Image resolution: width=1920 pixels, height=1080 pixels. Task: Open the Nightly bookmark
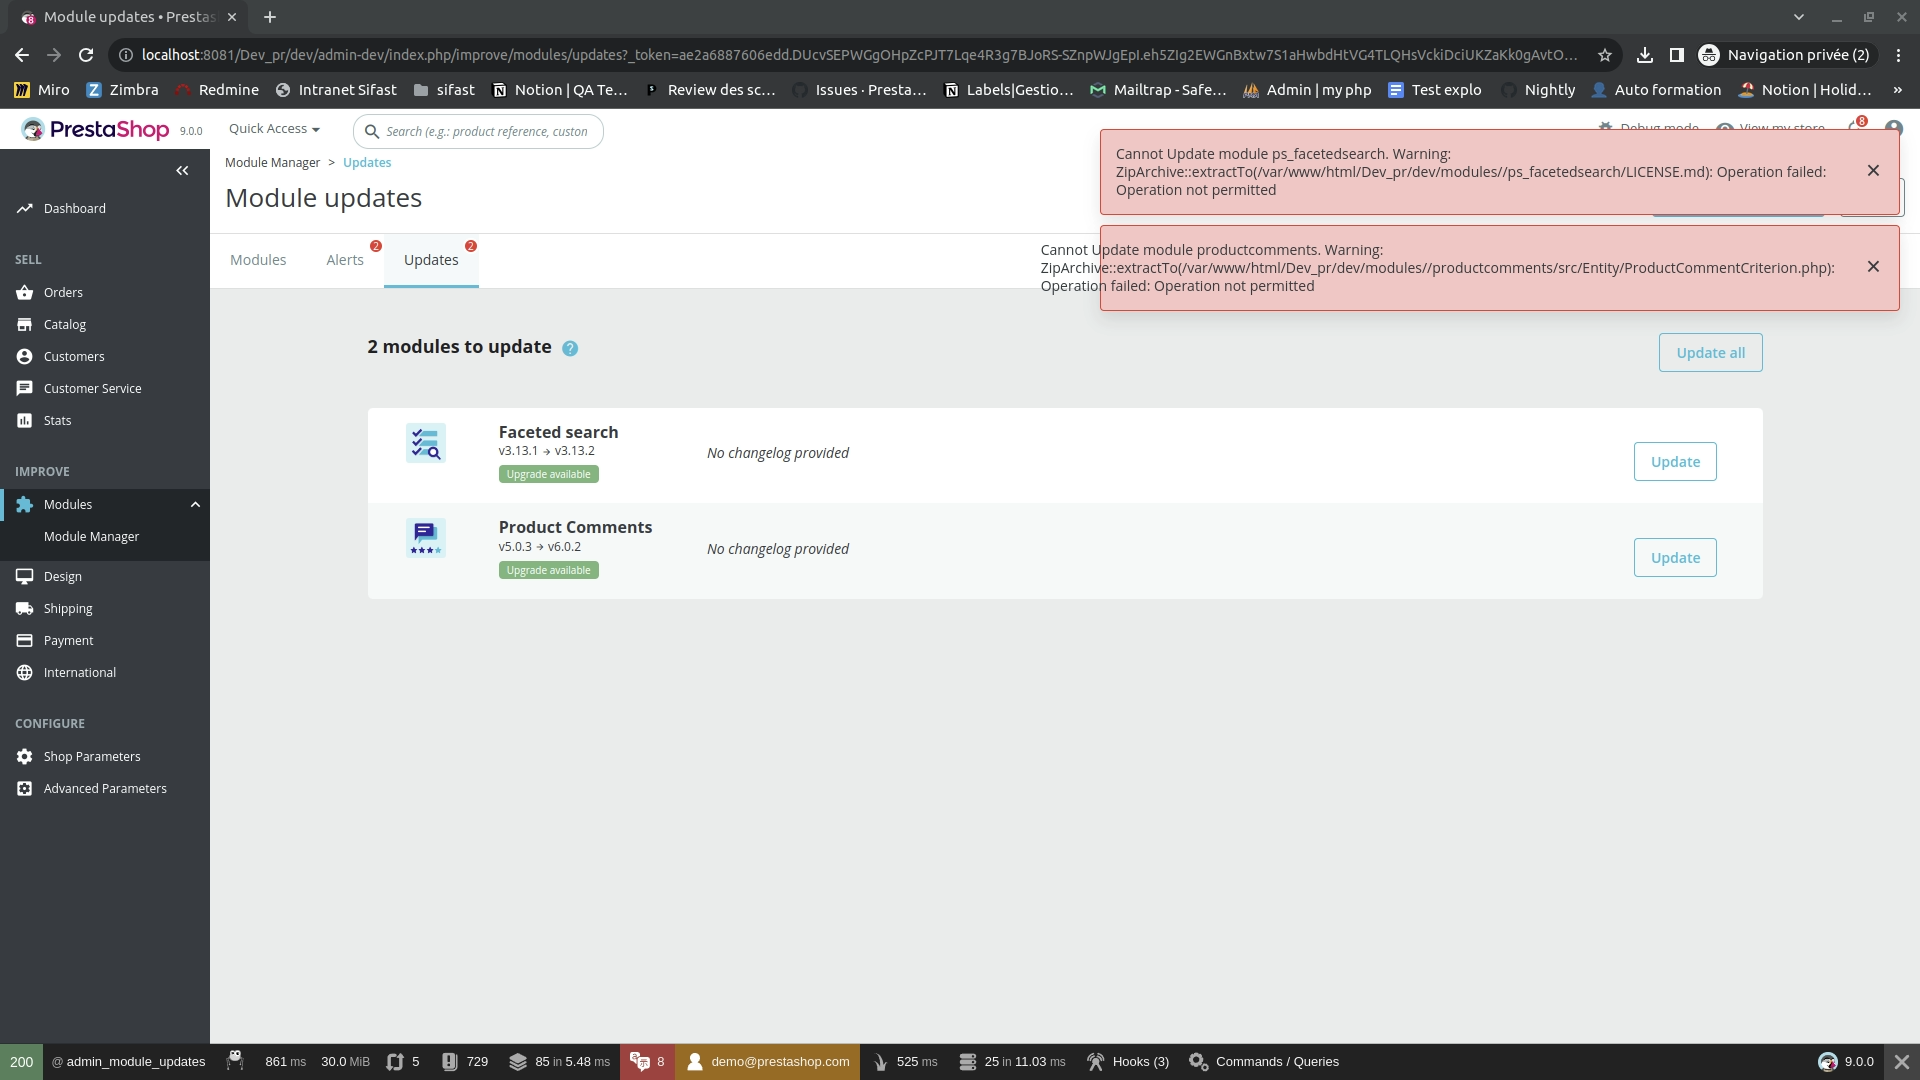click(x=1538, y=90)
